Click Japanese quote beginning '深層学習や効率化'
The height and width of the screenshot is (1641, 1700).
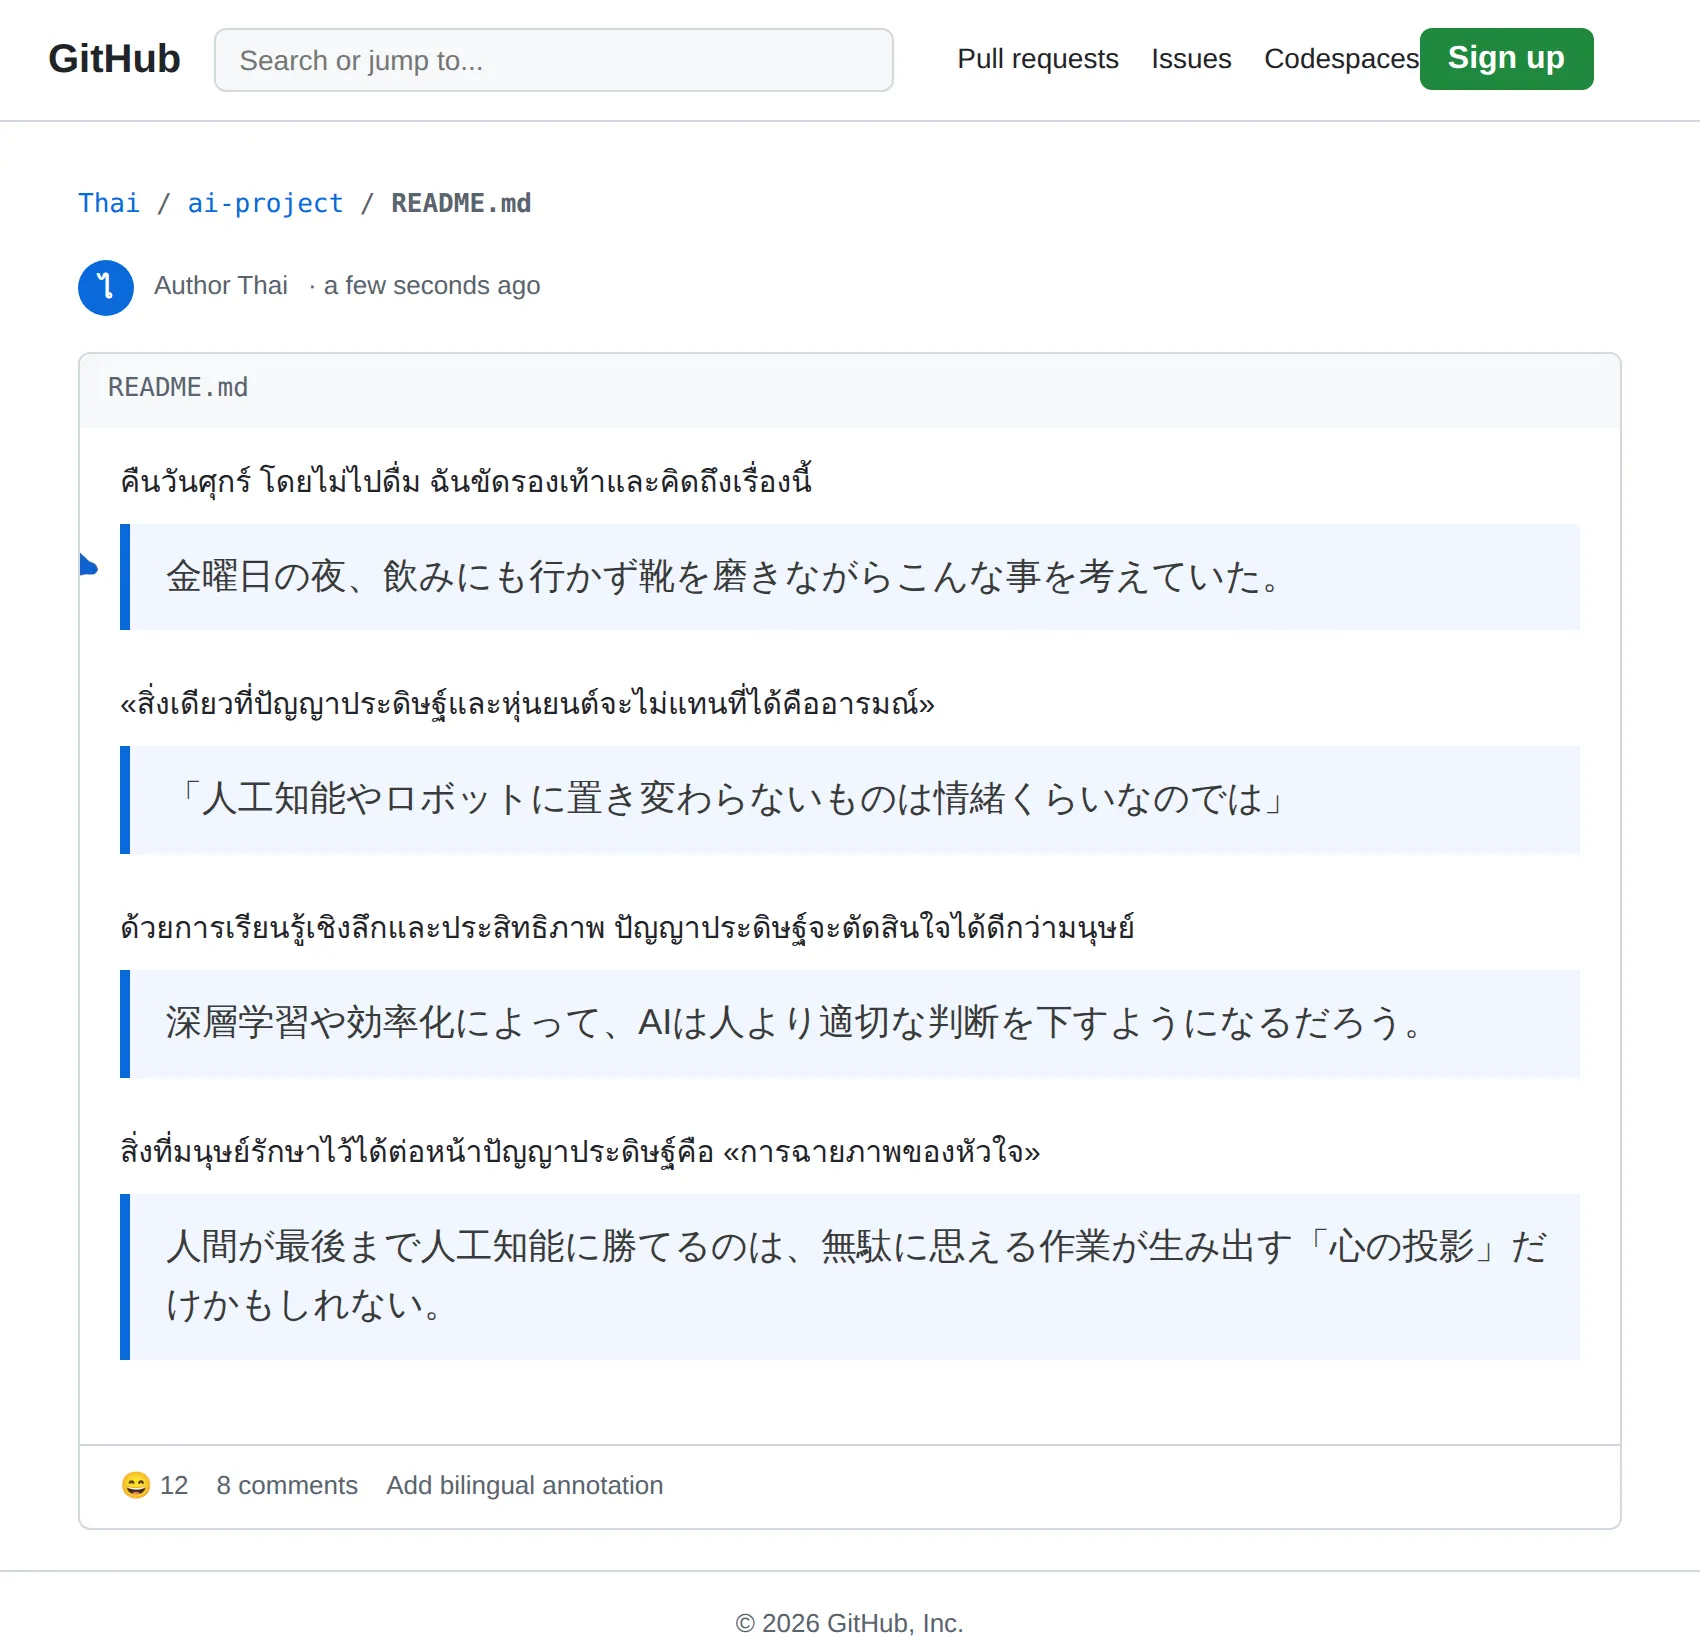click(x=850, y=1024)
